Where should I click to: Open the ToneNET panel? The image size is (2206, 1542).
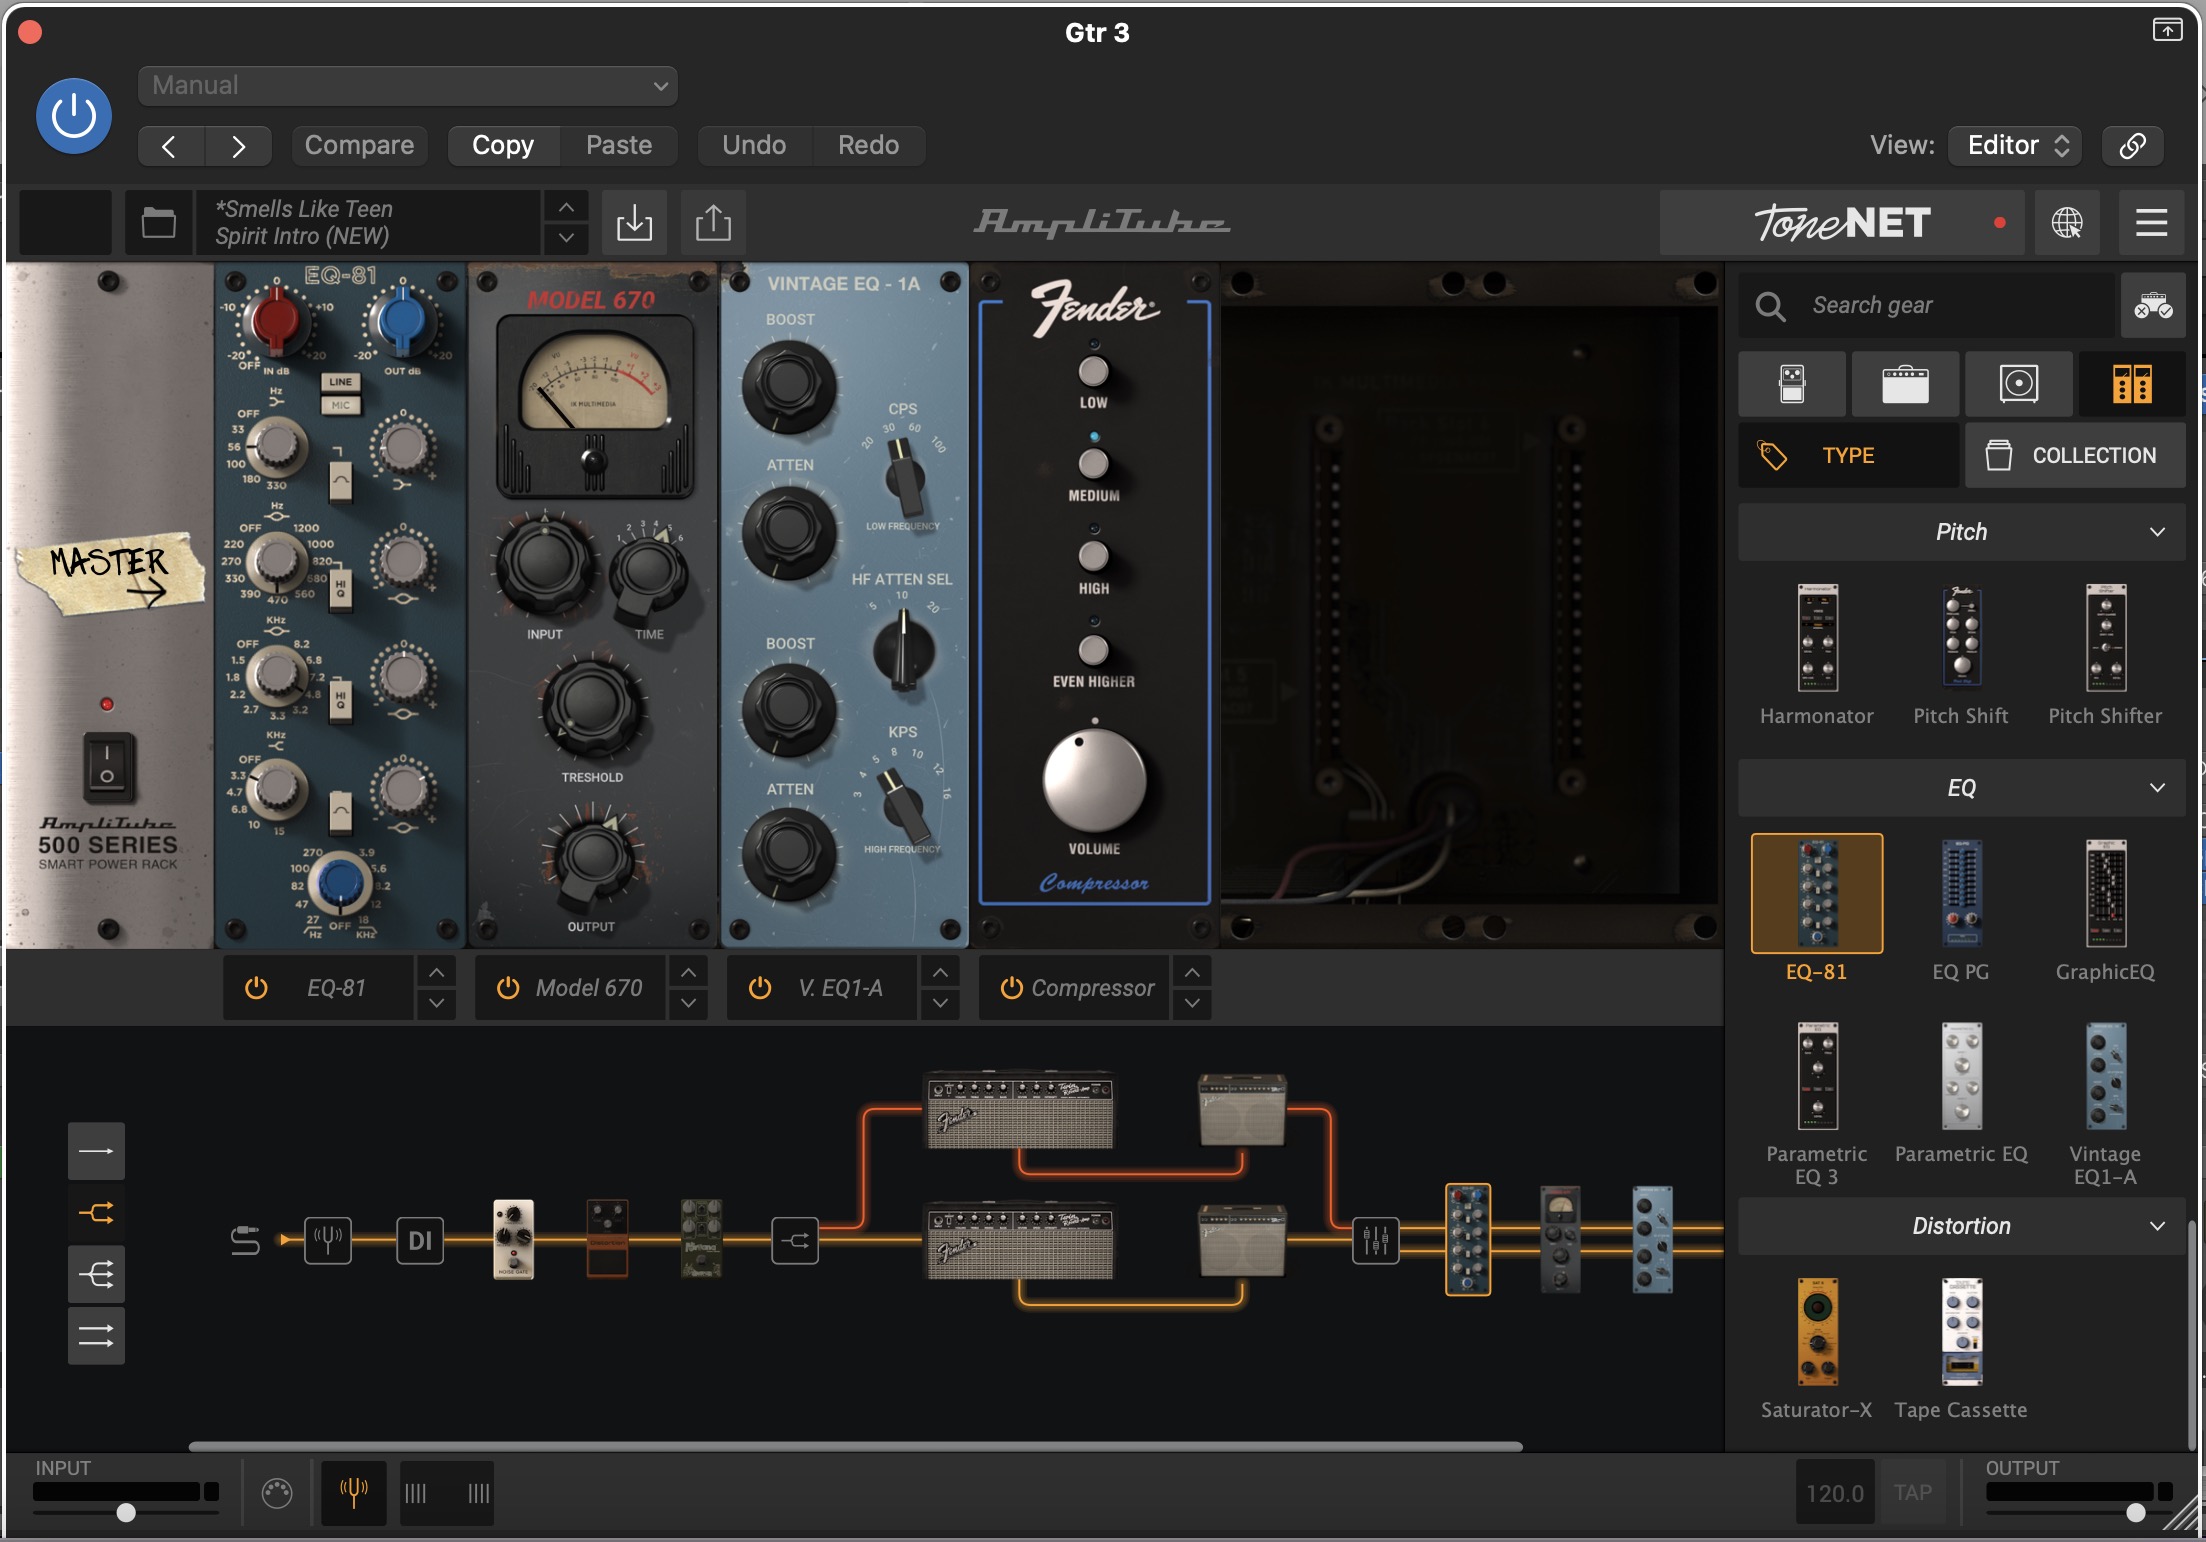point(1842,223)
